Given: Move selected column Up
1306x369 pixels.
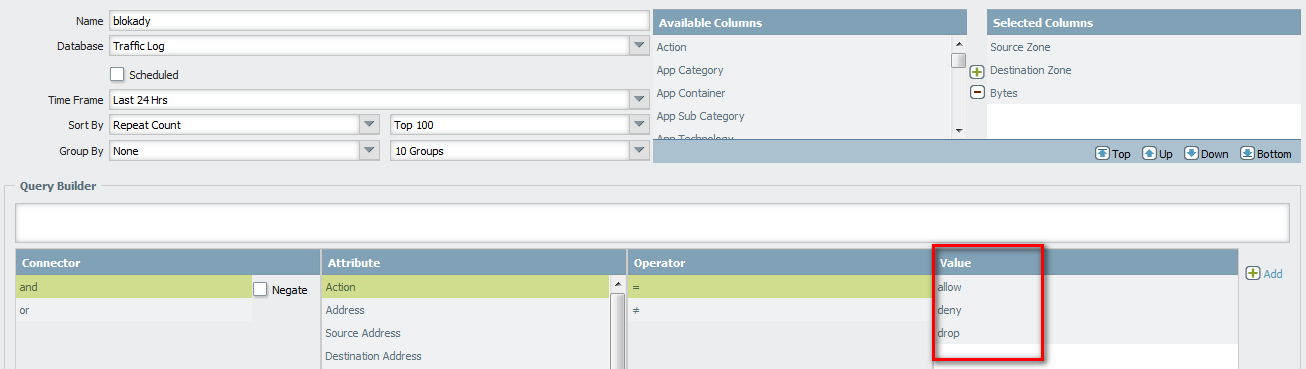Looking at the screenshot, I should coord(1157,154).
